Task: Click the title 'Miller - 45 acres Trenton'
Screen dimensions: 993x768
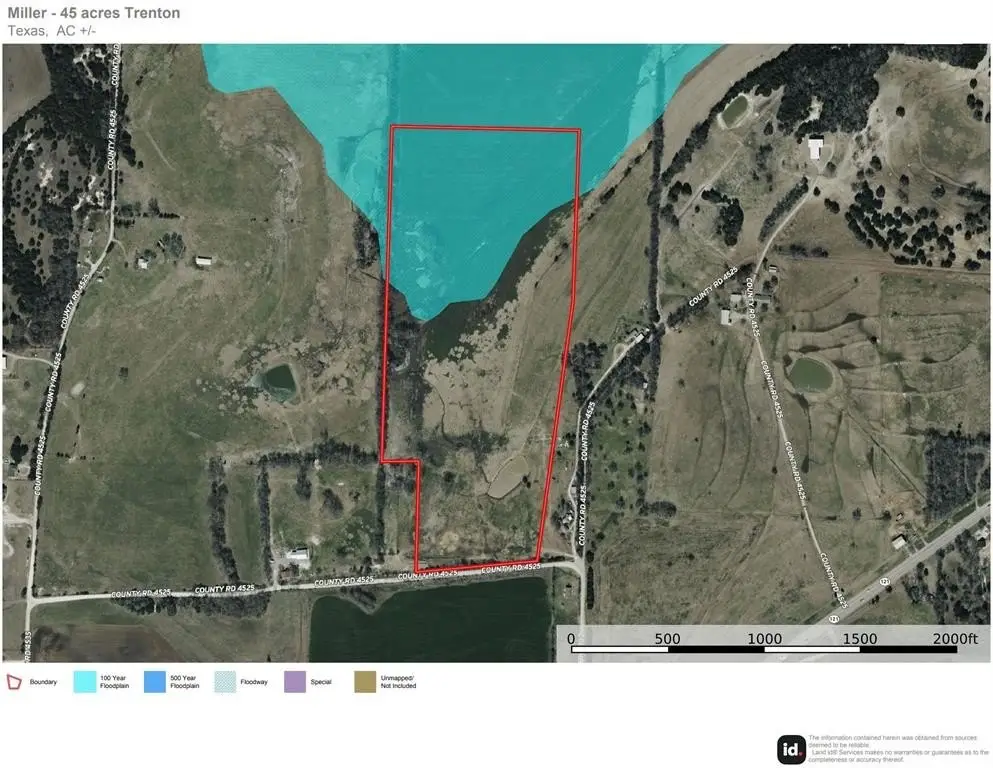Action: point(97,12)
